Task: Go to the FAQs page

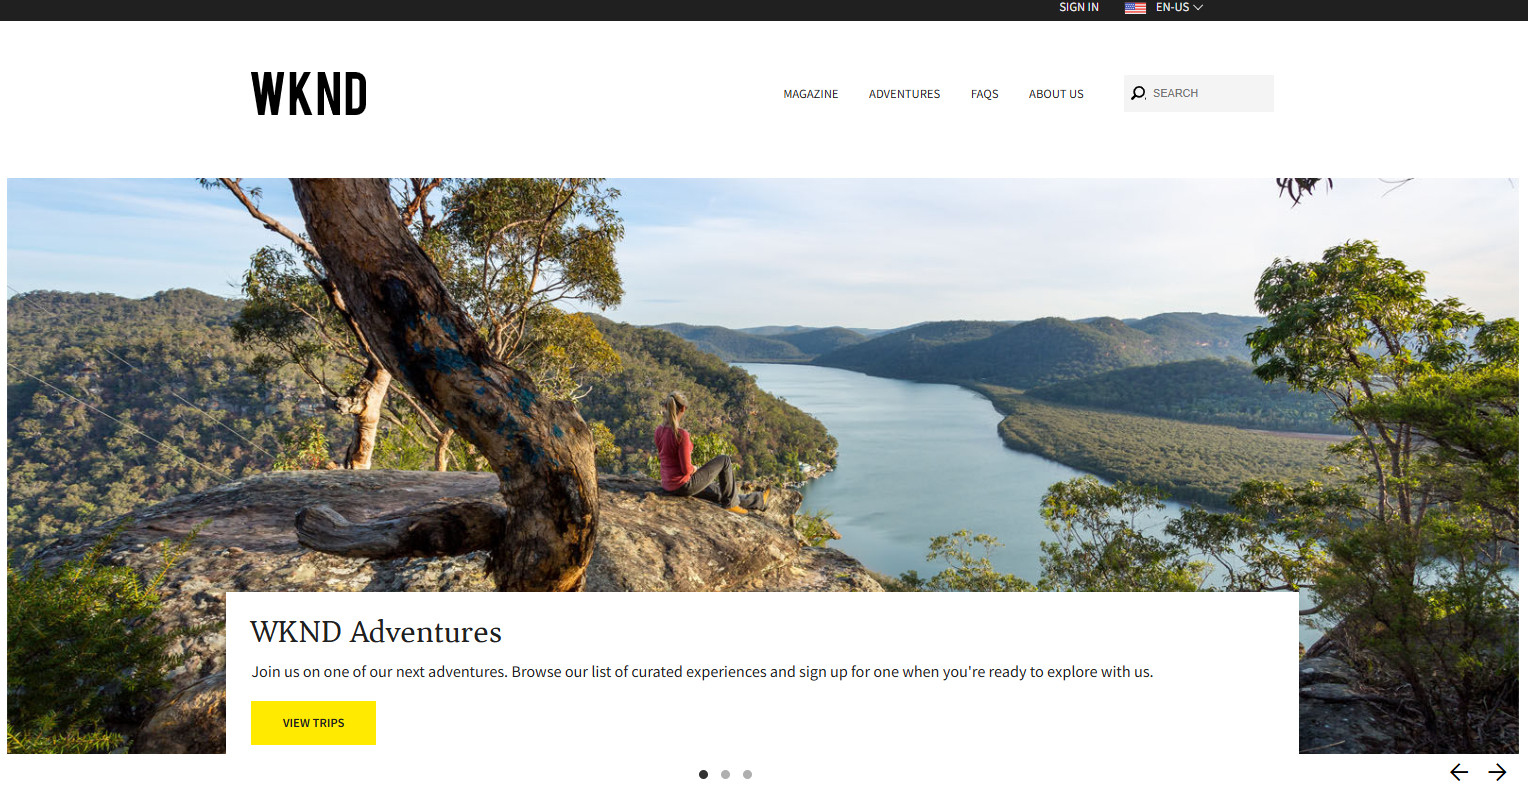Action: click(x=985, y=94)
